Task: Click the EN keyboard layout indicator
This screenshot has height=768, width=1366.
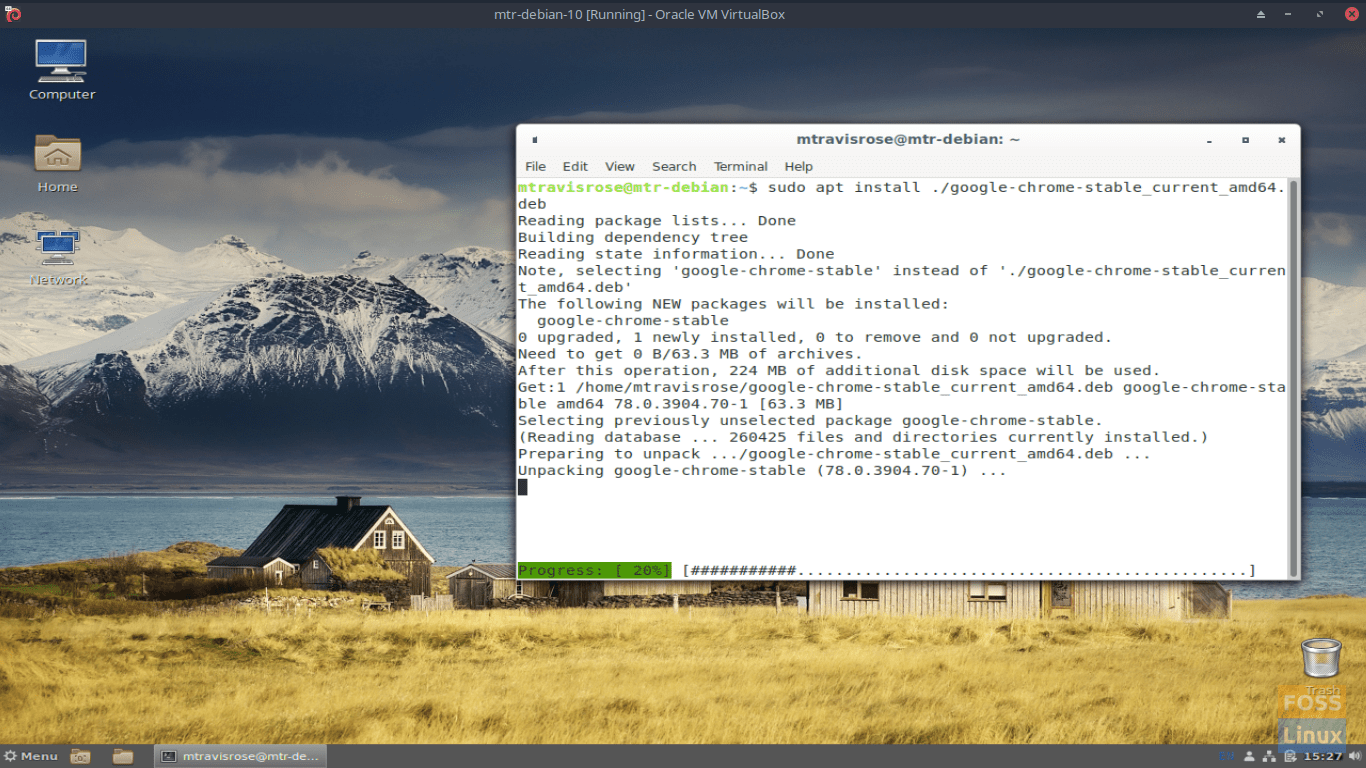Action: point(1227,756)
